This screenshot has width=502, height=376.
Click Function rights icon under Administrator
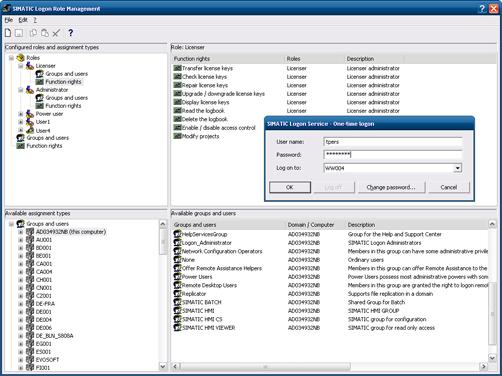point(40,106)
